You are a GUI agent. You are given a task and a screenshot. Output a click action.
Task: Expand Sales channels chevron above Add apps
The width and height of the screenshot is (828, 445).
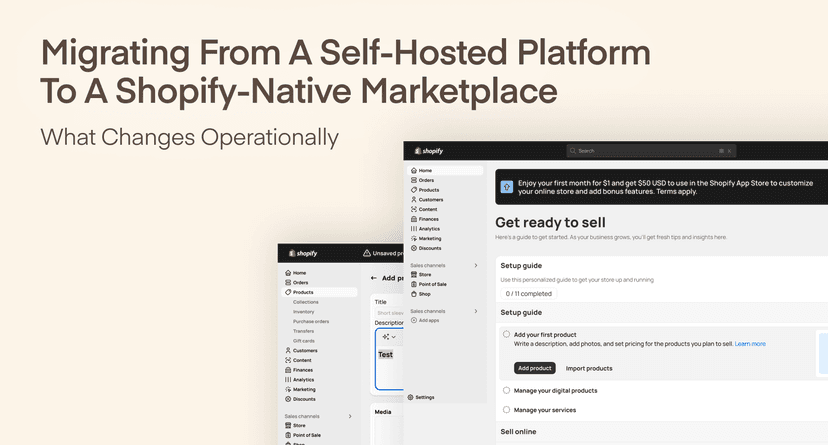(476, 311)
